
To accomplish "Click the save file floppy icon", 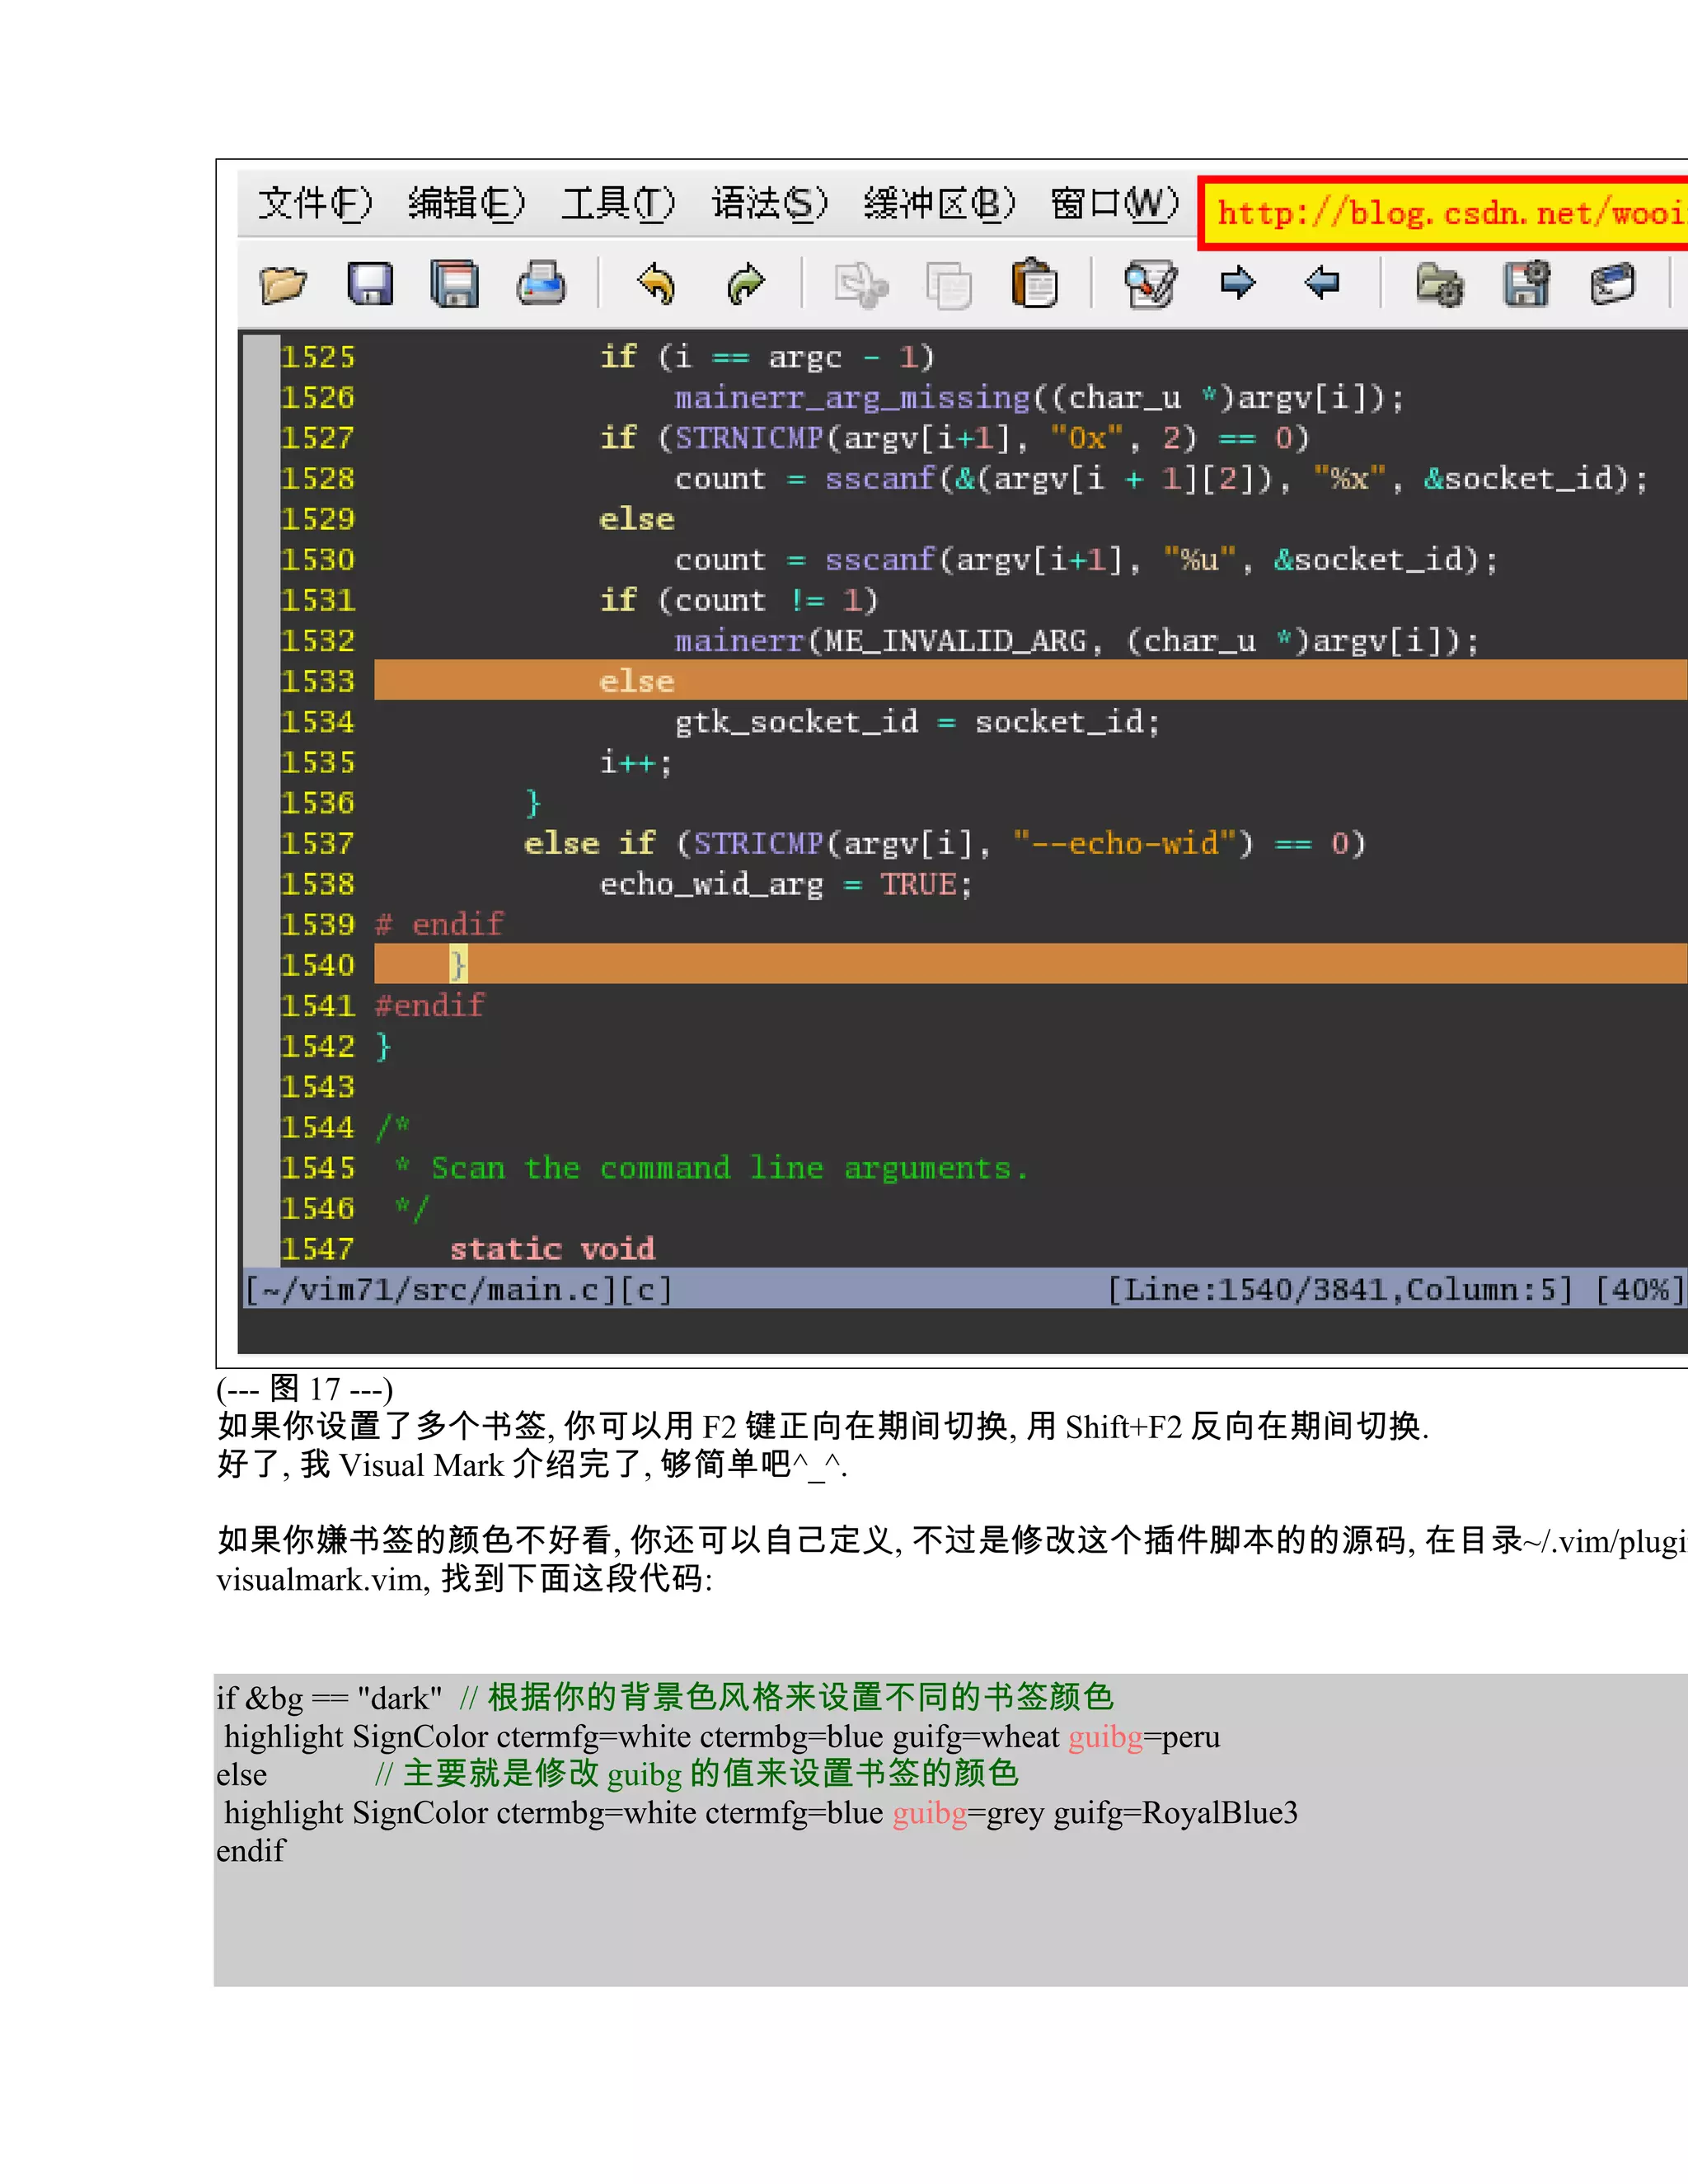I will click(x=370, y=284).
